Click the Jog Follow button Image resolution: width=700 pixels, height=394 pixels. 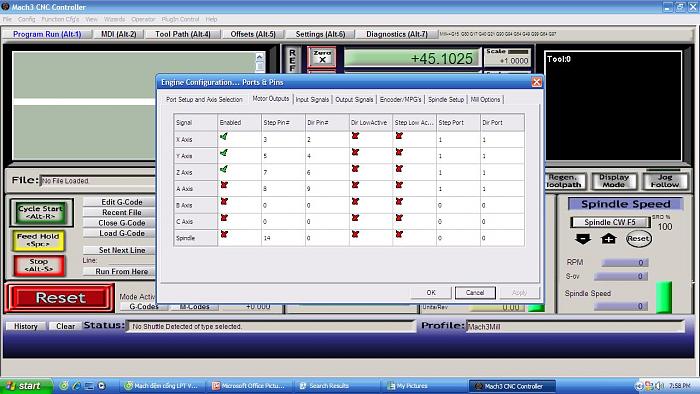pyautogui.click(x=665, y=181)
